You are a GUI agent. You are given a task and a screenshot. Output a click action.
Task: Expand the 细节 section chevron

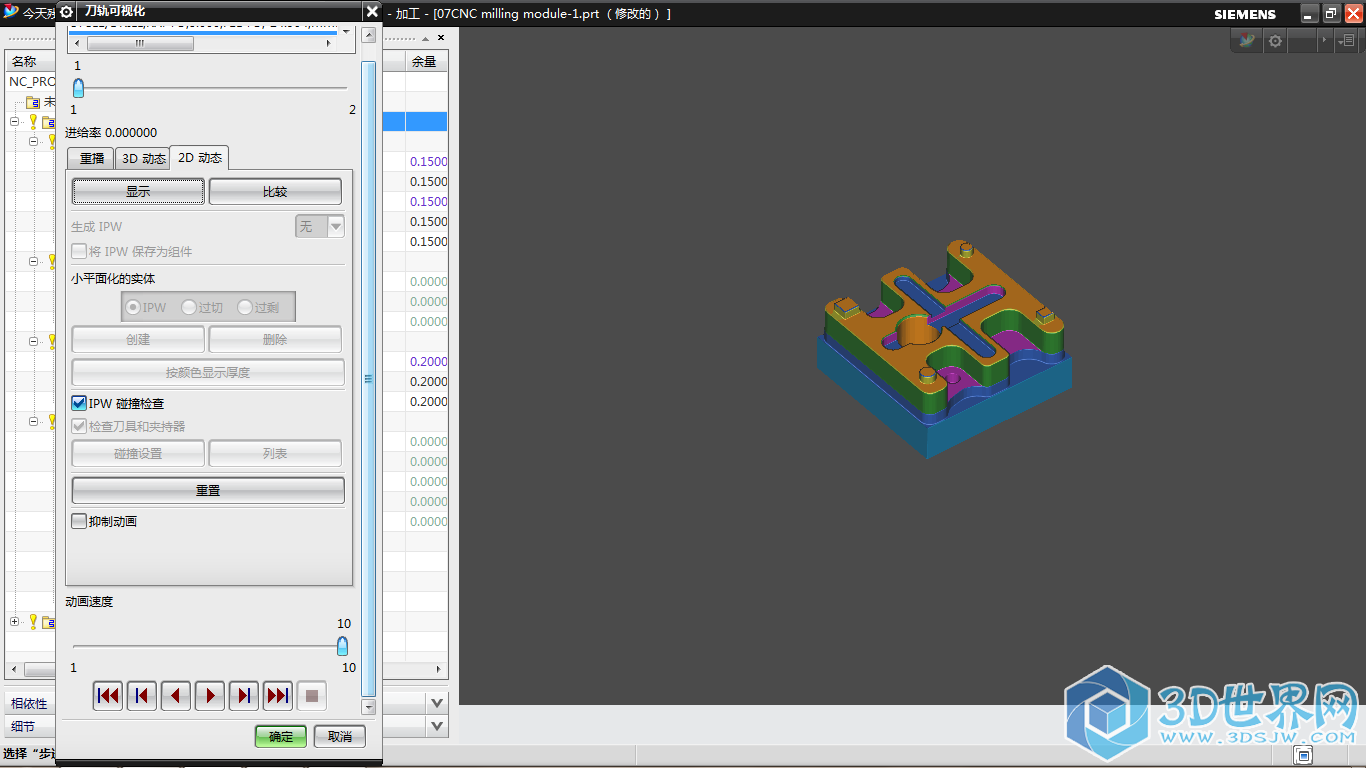(437, 726)
